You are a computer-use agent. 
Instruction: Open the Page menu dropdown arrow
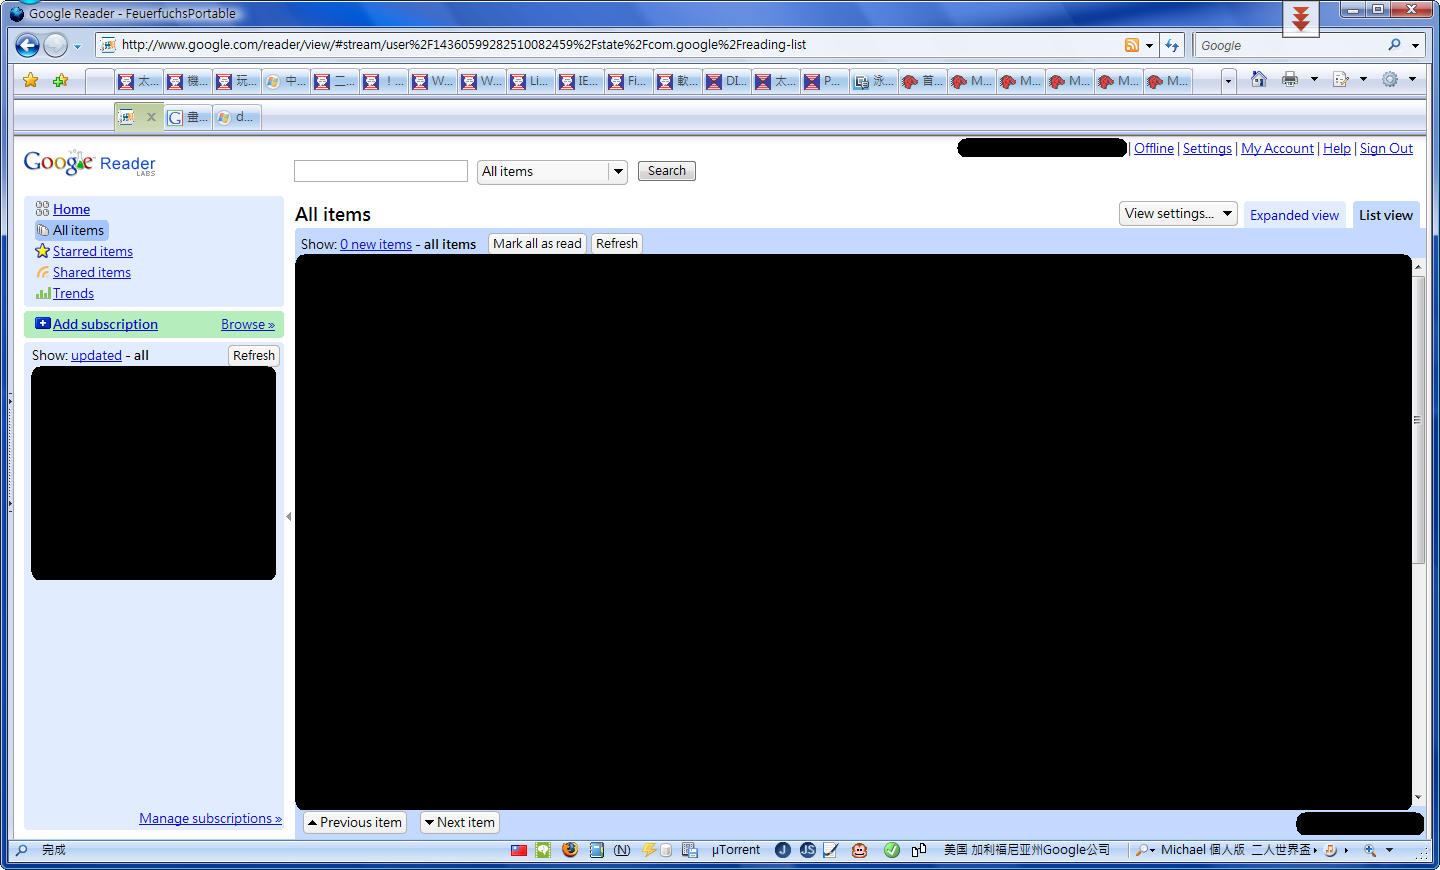1363,80
